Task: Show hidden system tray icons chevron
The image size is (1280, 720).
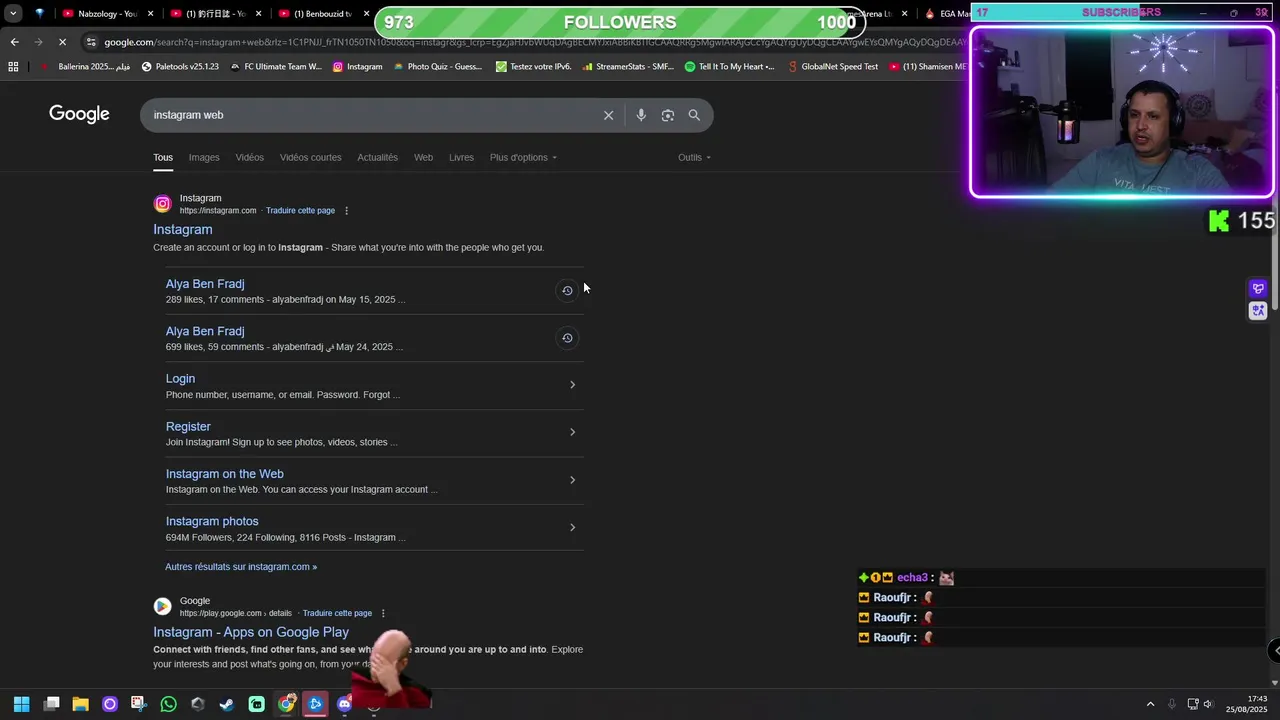Action: pos(1150,704)
